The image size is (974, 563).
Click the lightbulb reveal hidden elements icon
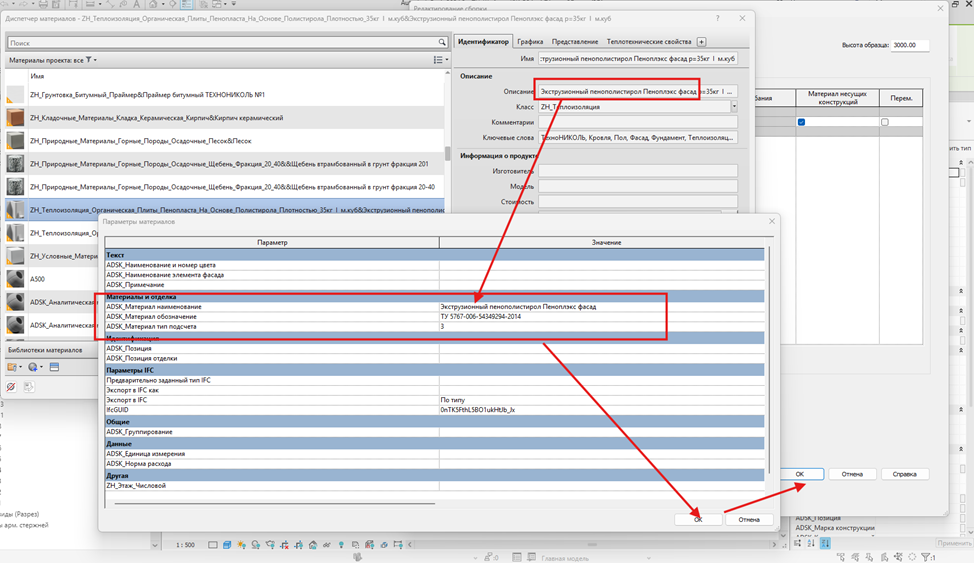(341, 545)
